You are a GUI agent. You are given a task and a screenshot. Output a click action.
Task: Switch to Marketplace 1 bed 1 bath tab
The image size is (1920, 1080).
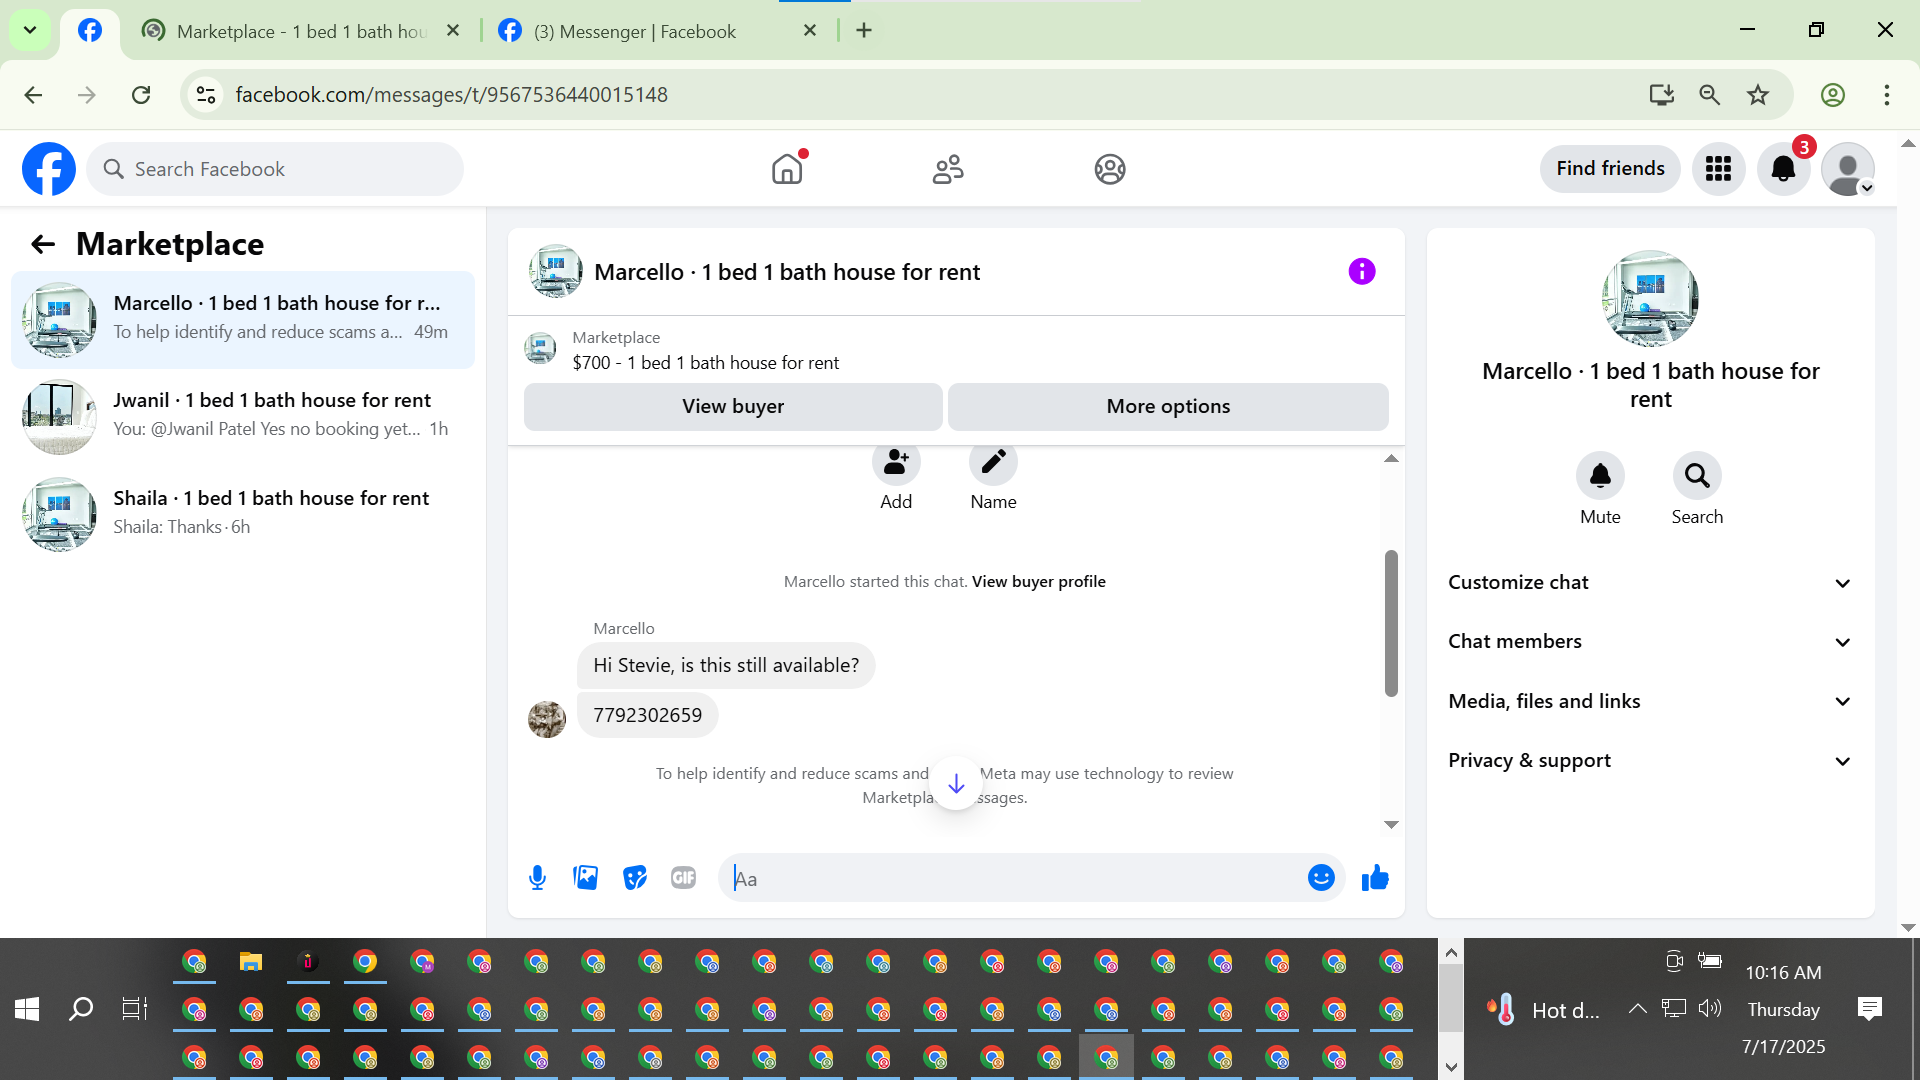pos(300,31)
